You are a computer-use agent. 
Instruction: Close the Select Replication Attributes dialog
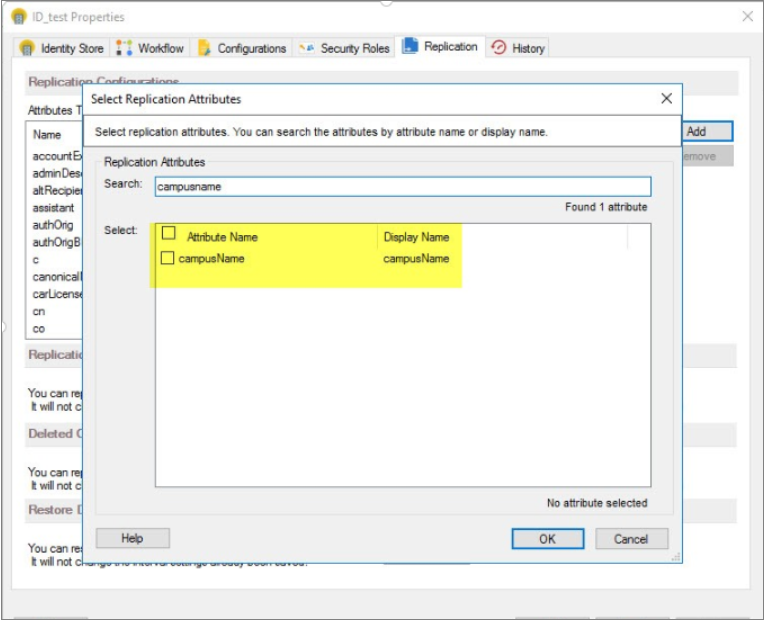(x=667, y=98)
